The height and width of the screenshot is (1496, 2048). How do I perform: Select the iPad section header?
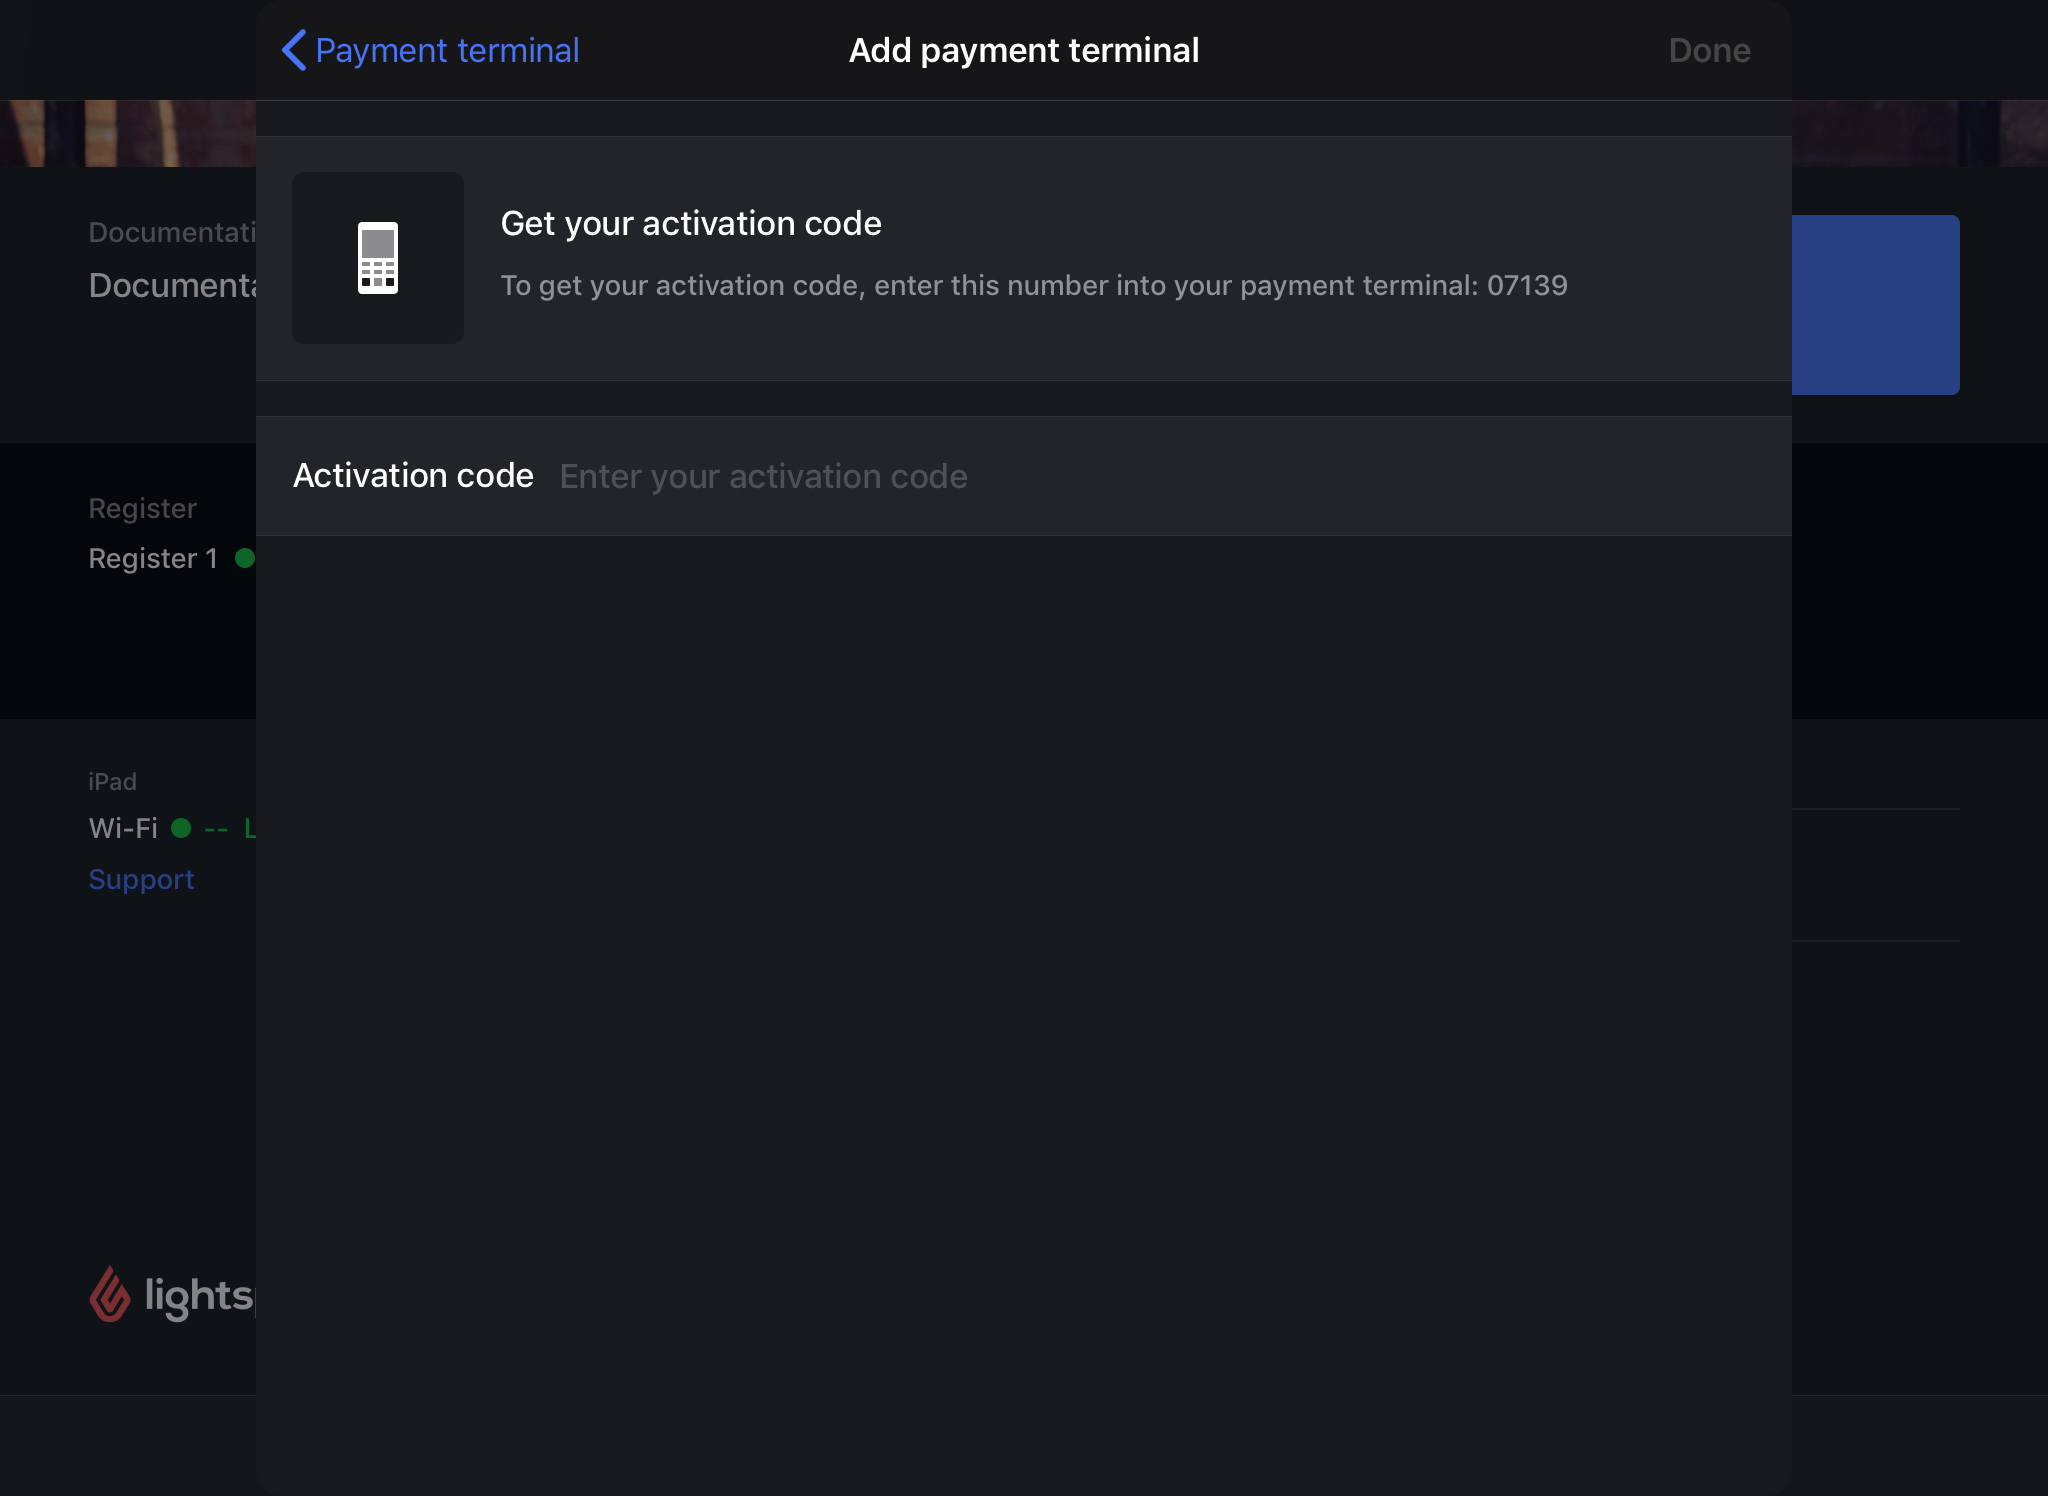click(x=112, y=781)
